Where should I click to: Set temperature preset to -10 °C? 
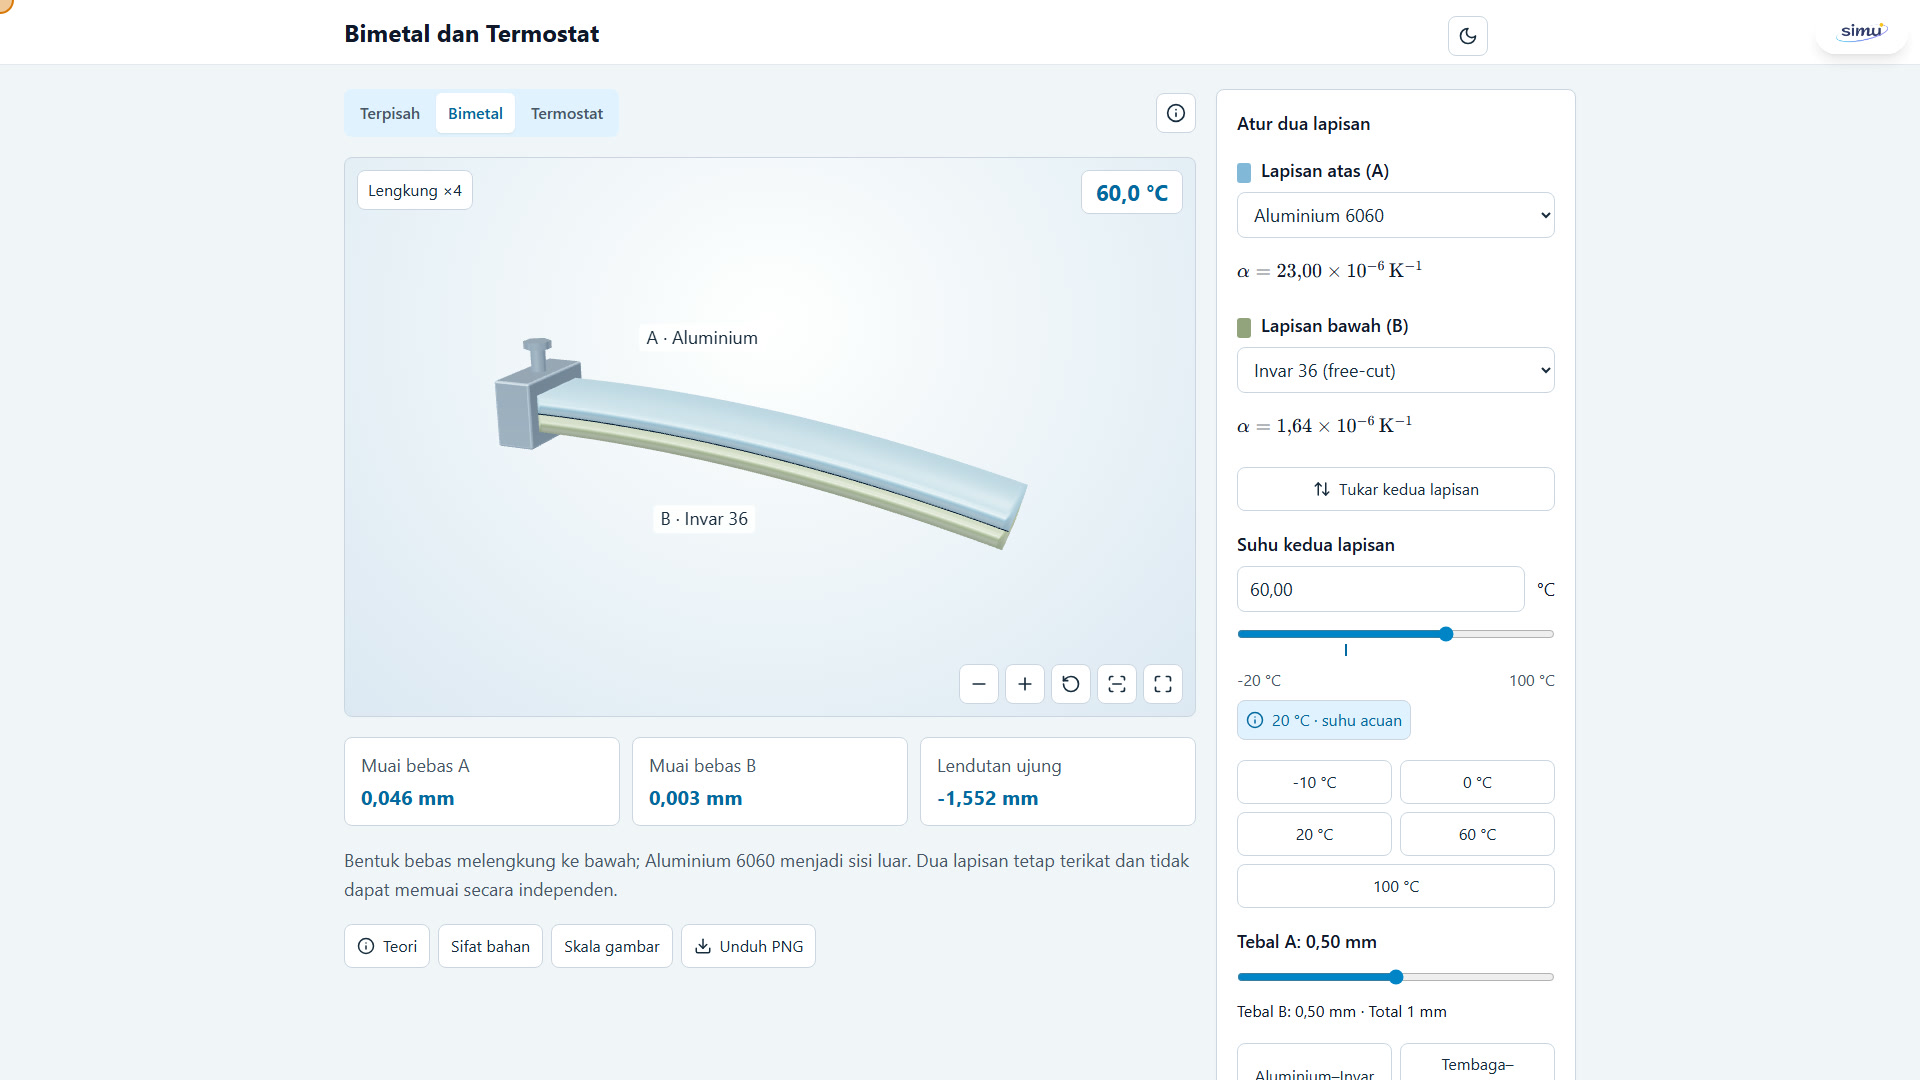coord(1314,782)
